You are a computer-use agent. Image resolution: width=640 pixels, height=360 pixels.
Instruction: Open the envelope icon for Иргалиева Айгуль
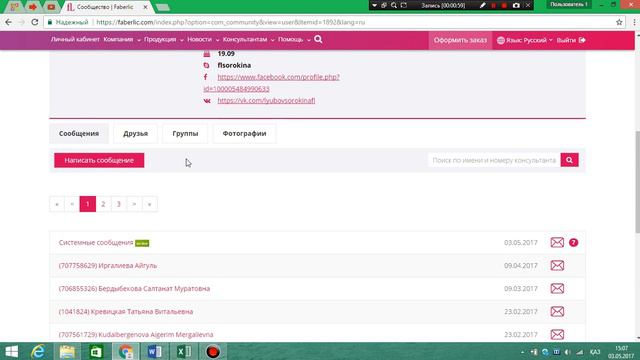click(x=557, y=265)
